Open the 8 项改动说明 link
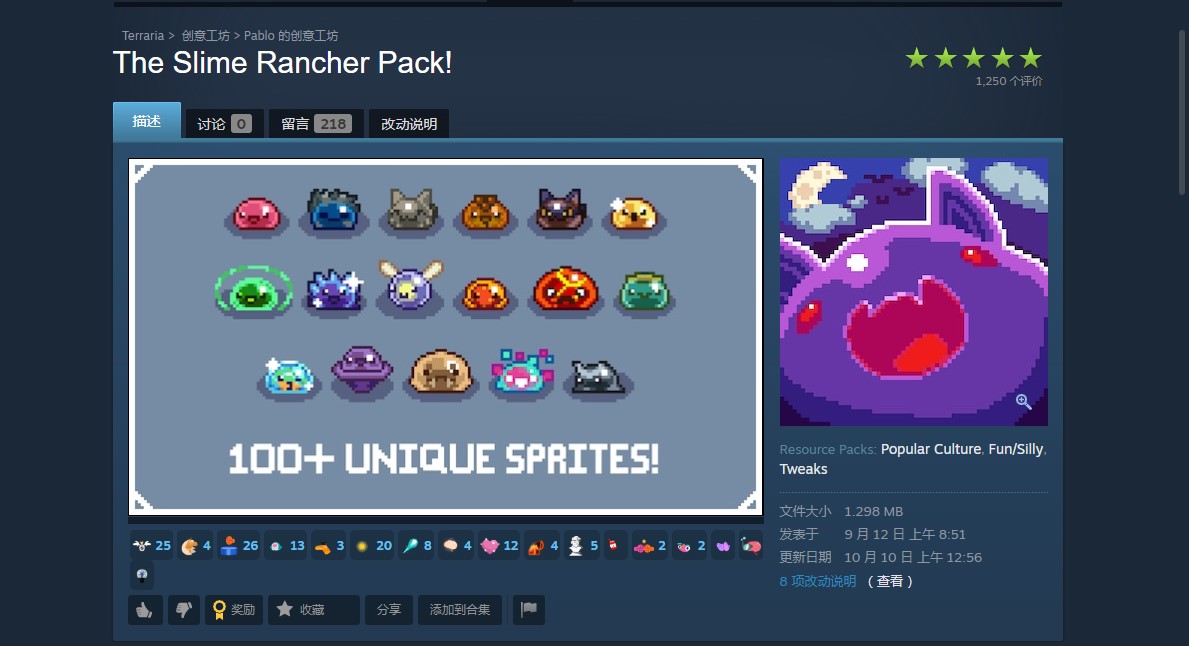 (x=817, y=582)
